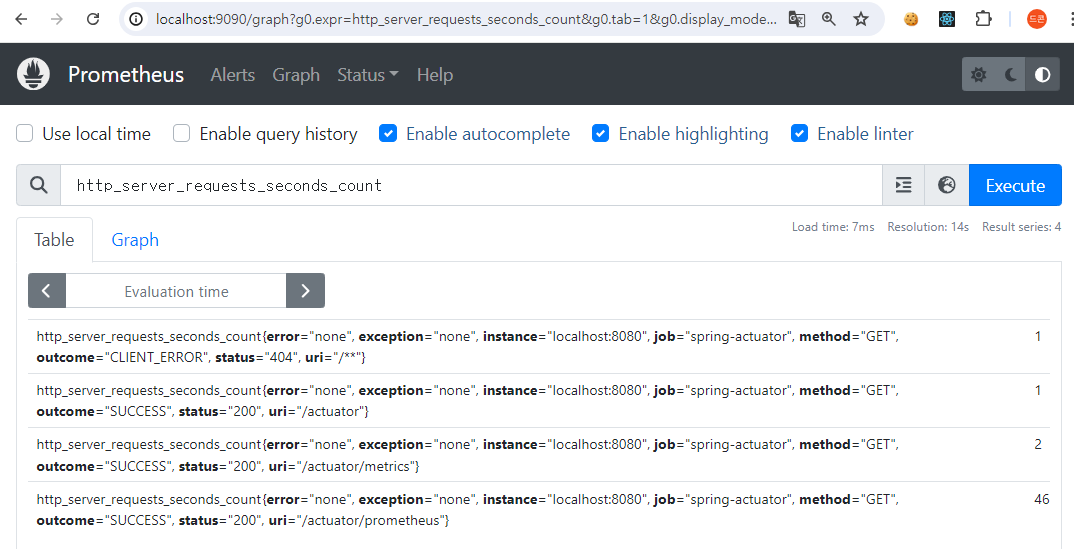The height and width of the screenshot is (549, 1074).
Task: Go forward with browser forward arrow
Action: (57, 19)
